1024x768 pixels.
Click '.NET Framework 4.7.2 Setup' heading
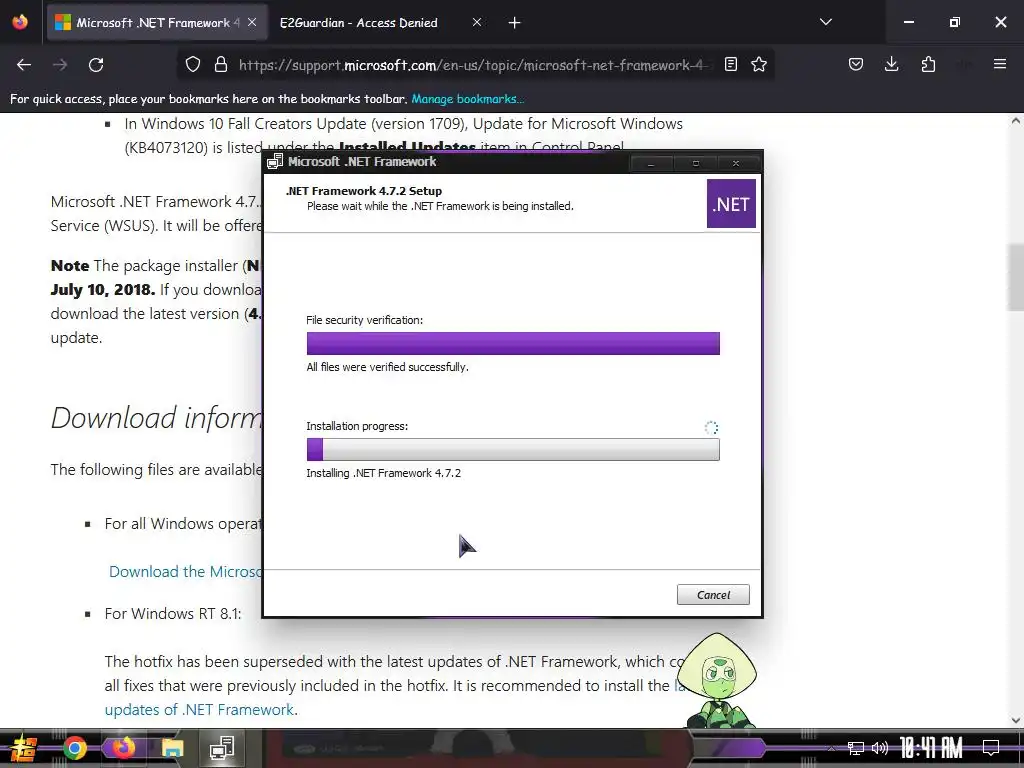click(364, 191)
